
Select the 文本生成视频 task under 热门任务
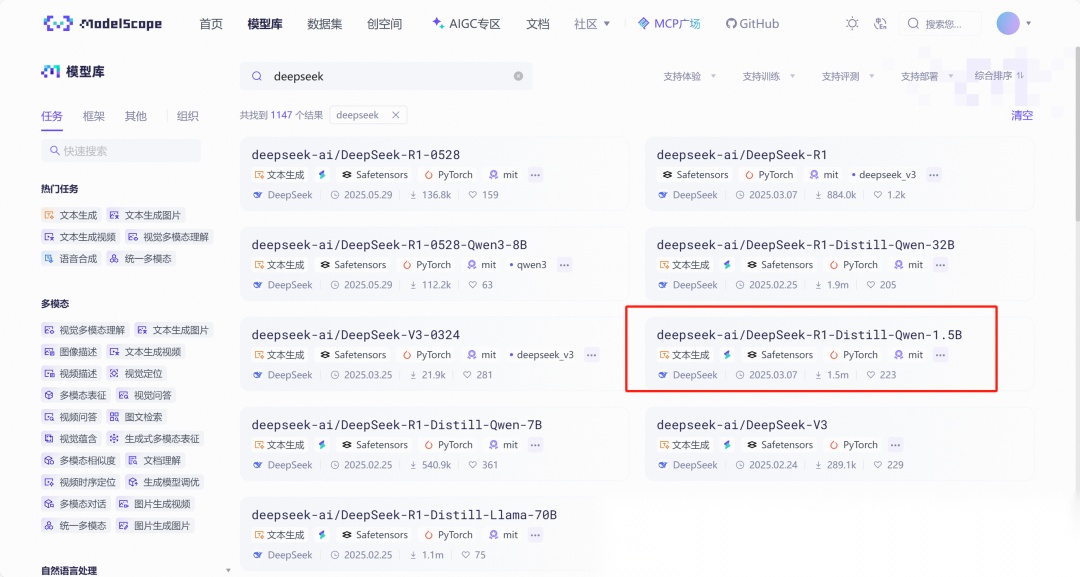80,237
